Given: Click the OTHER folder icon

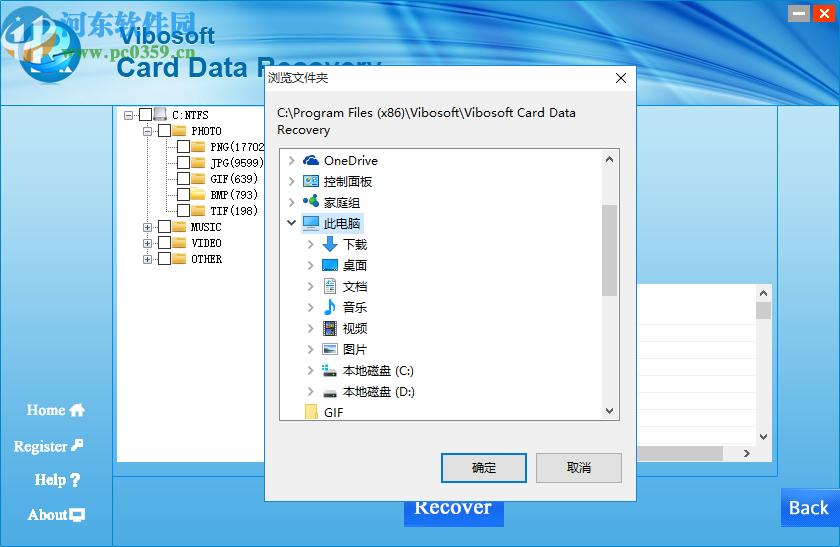Looking at the screenshot, I should 179,259.
